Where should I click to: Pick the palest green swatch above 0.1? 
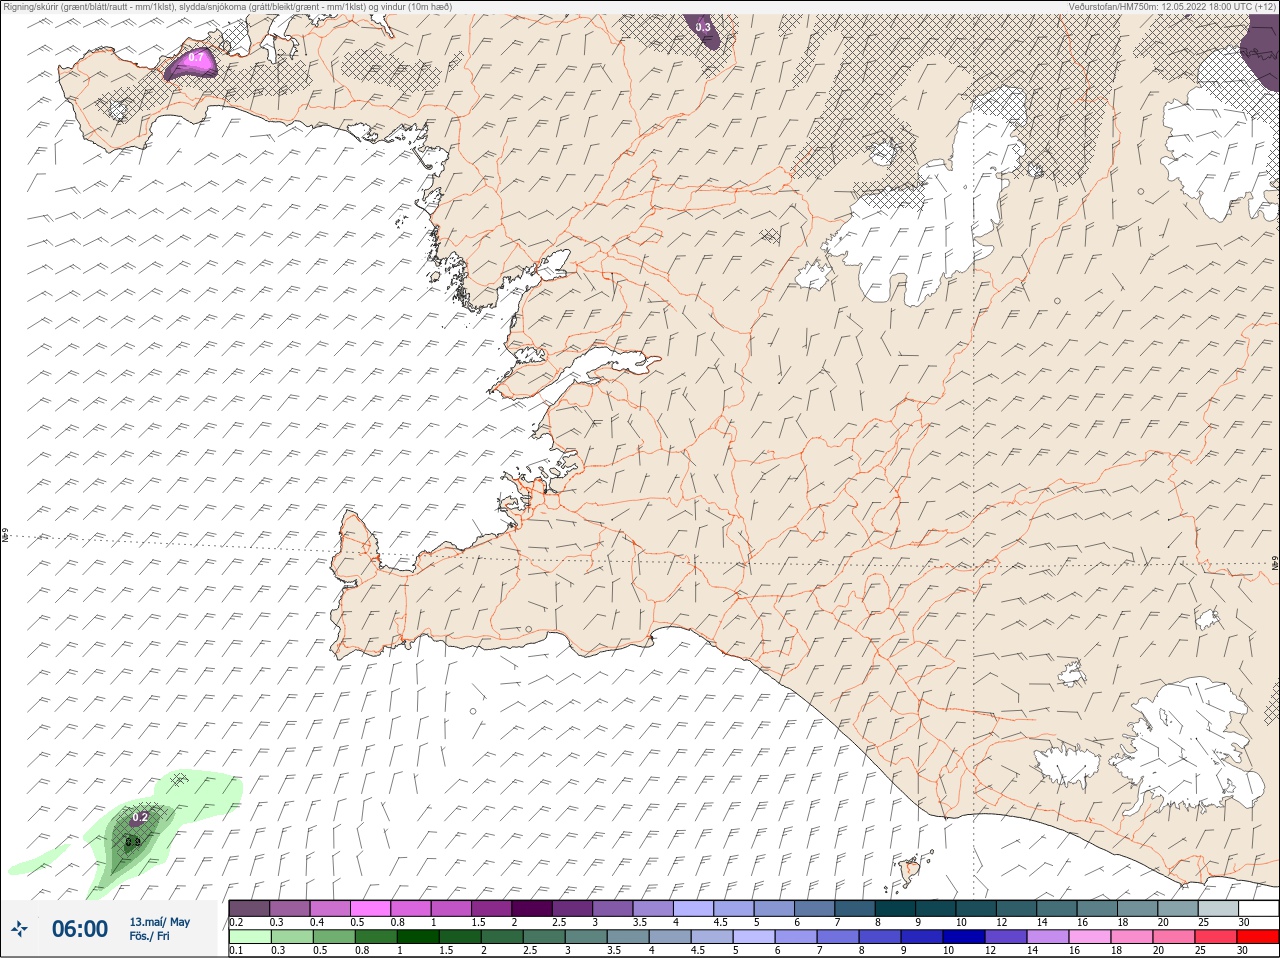coord(249,937)
